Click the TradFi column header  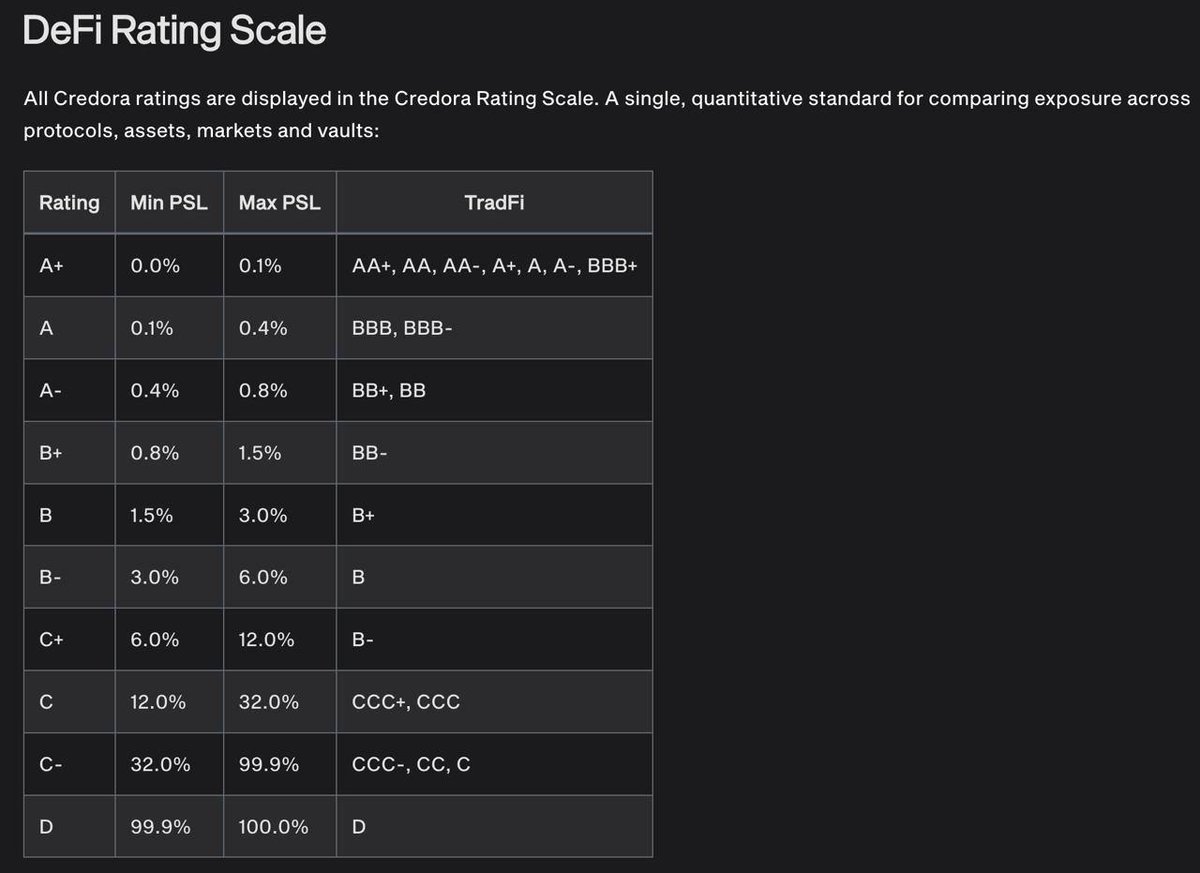tap(494, 203)
